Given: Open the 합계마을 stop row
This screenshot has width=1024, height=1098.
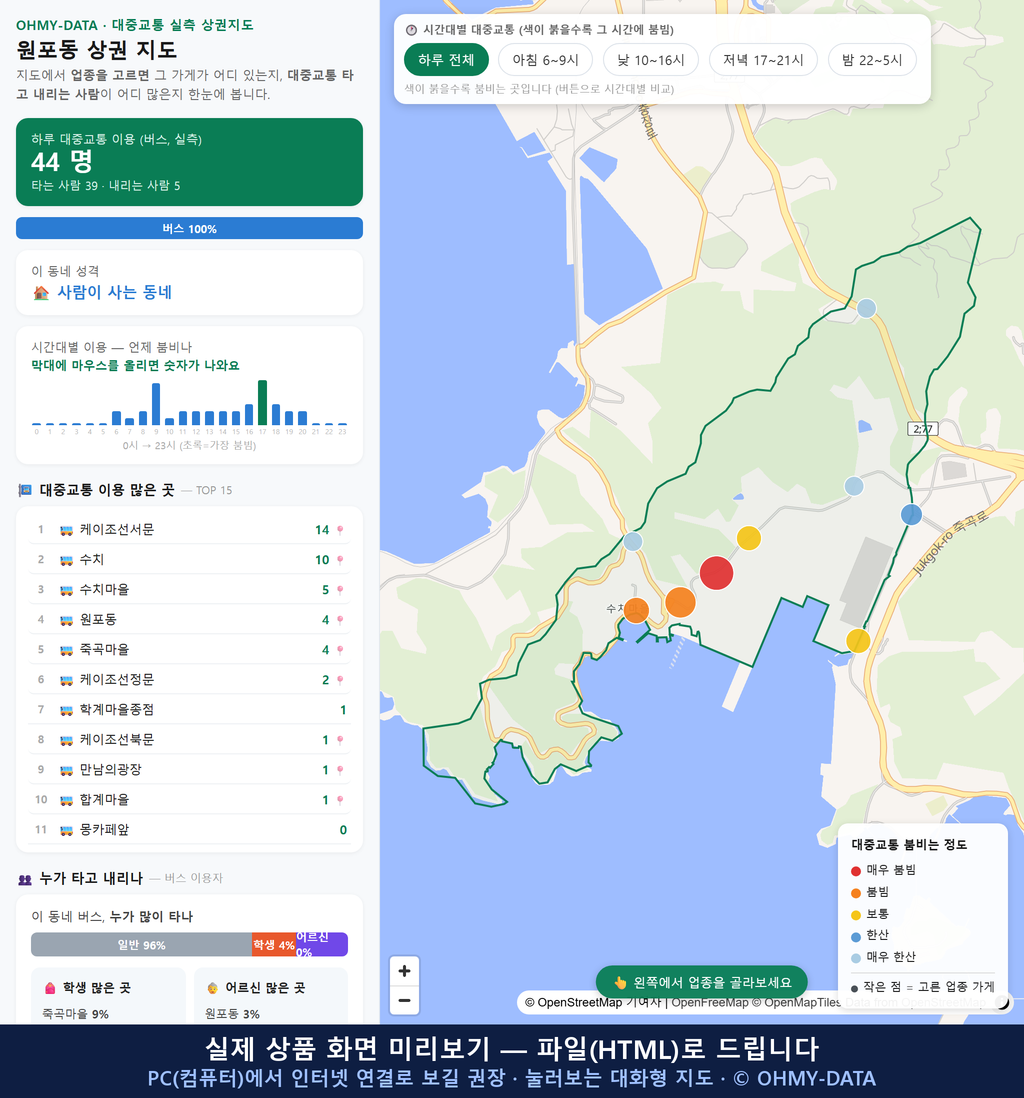Looking at the screenshot, I should click(189, 800).
